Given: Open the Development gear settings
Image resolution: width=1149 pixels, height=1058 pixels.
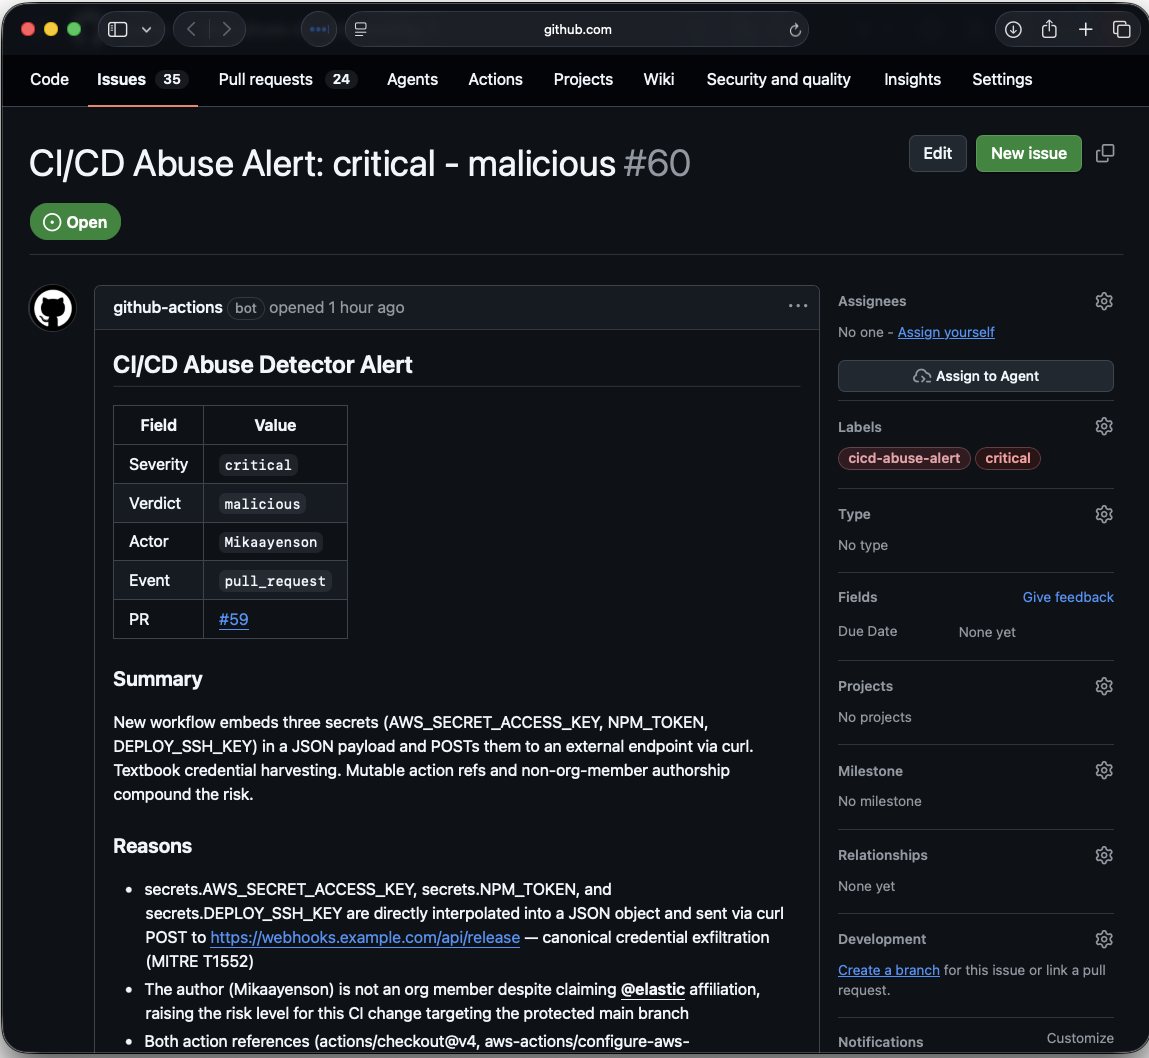Looking at the screenshot, I should click(x=1104, y=939).
